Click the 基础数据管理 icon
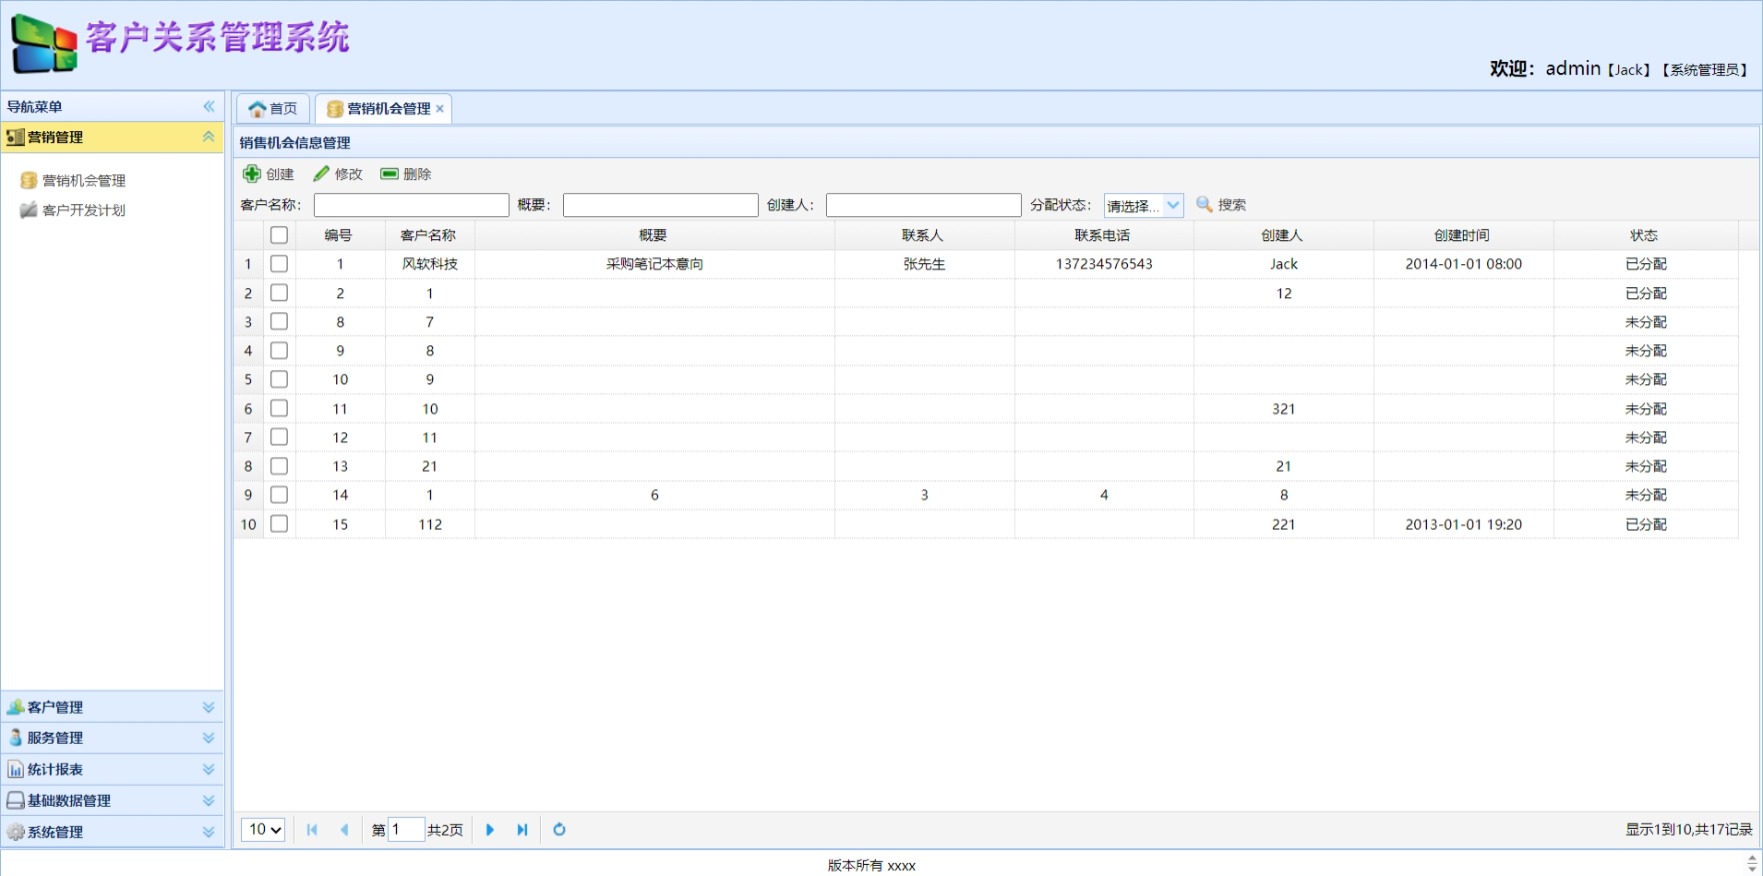This screenshot has width=1763, height=876. click(x=15, y=800)
